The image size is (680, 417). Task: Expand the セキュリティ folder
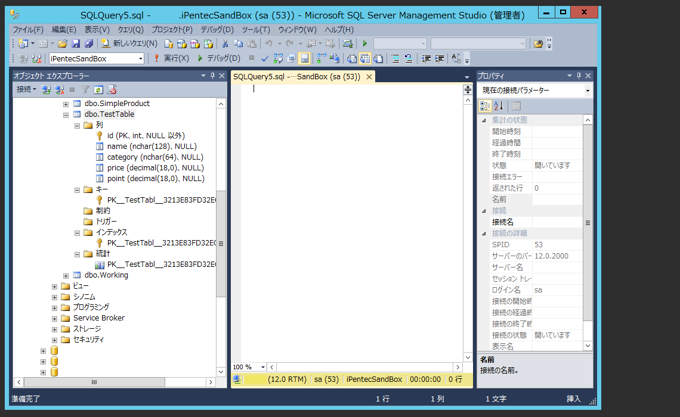pyautogui.click(x=55, y=340)
